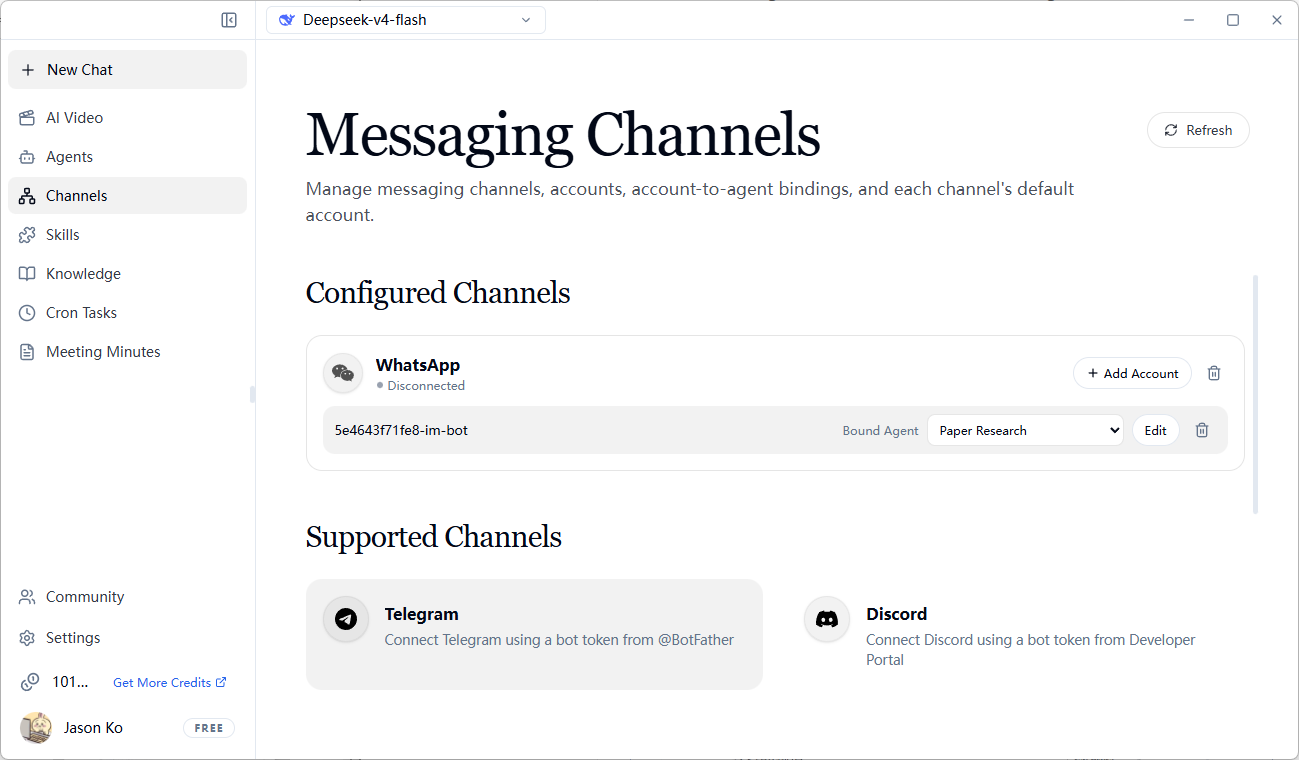Image resolution: width=1299 pixels, height=760 pixels.
Task: Follow the Get More Credits link
Action: click(170, 682)
